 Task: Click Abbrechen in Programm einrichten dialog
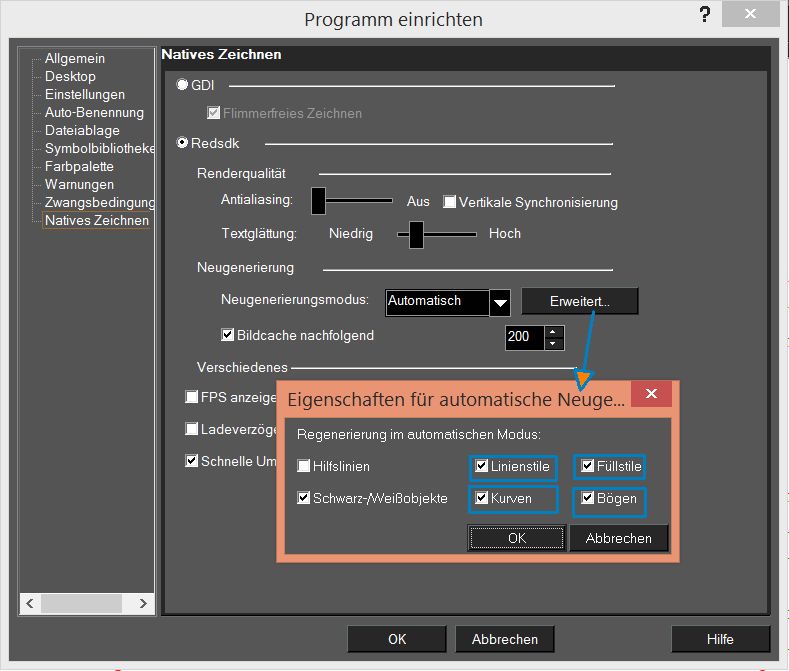[x=505, y=639]
